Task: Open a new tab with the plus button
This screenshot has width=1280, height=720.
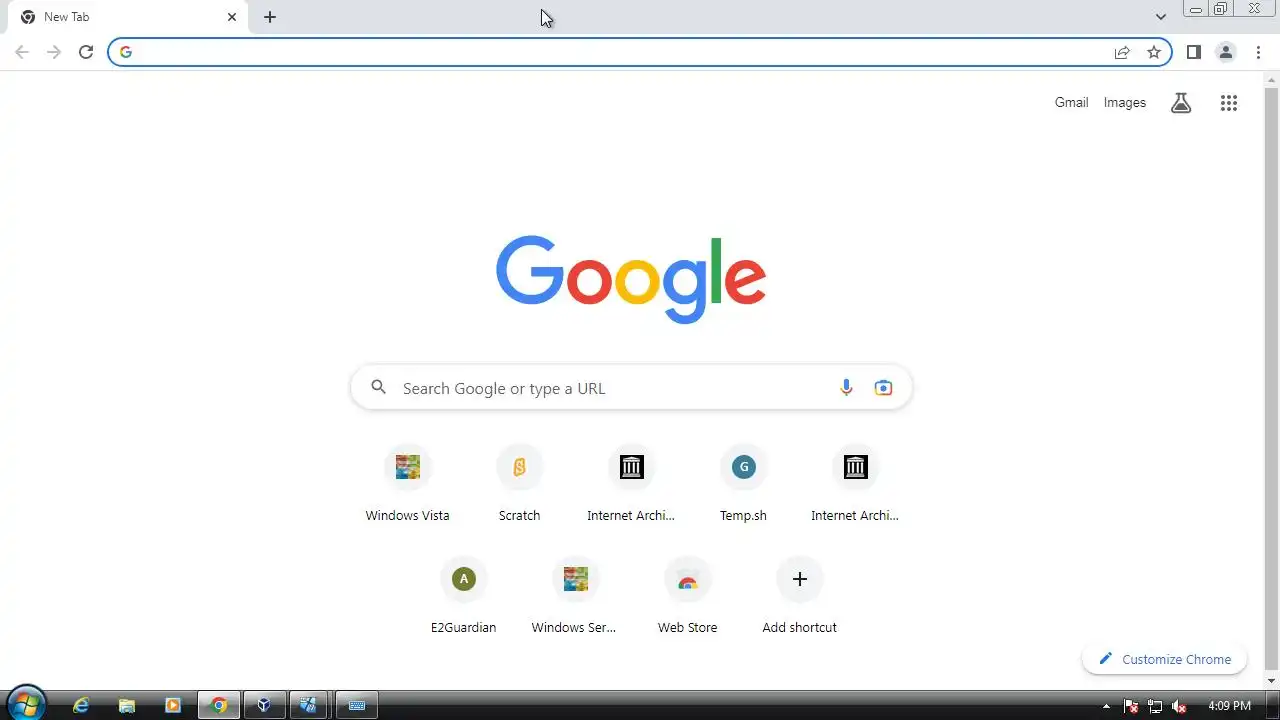Action: click(x=270, y=17)
